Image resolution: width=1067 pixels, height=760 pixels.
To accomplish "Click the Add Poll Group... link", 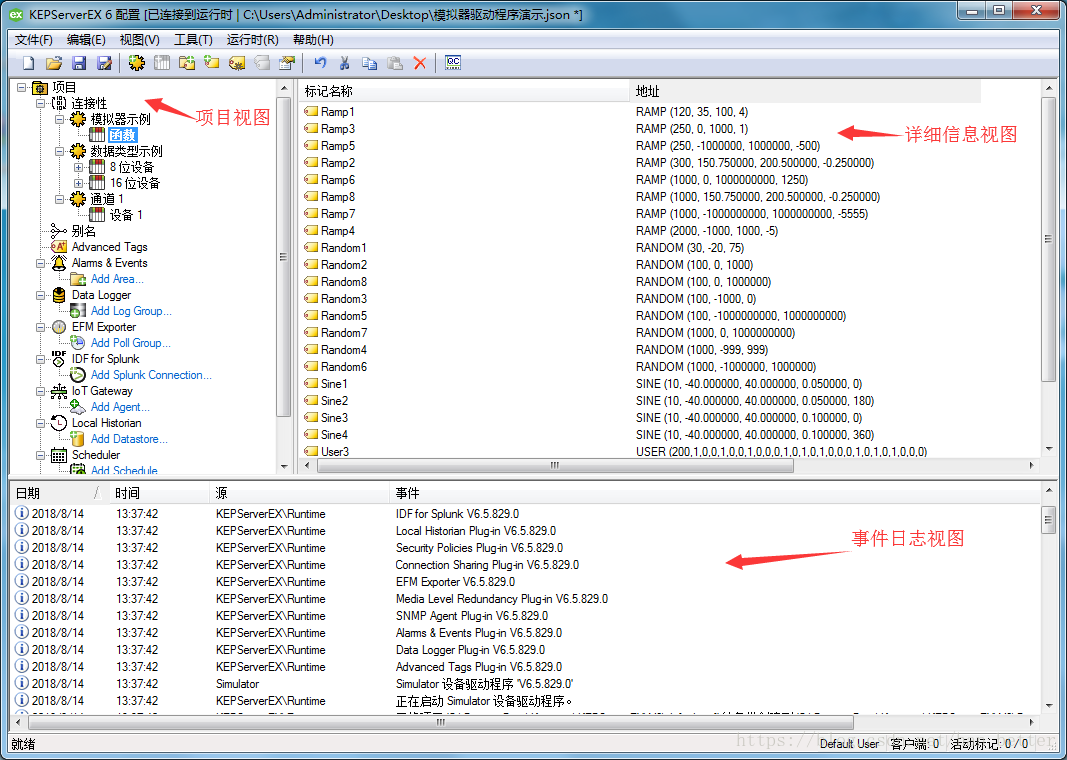I will coord(131,343).
